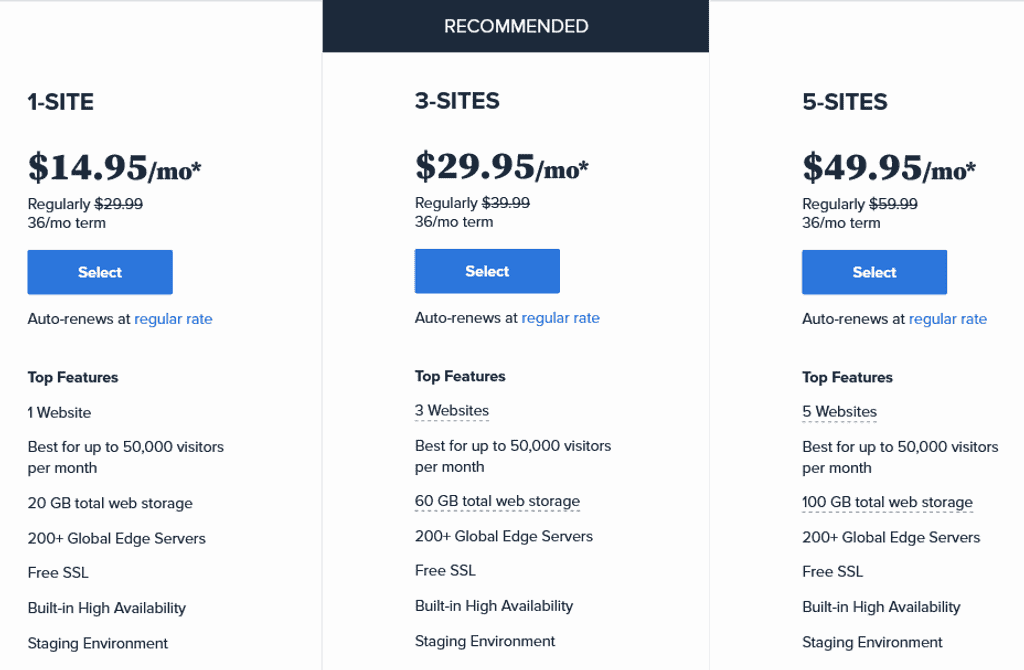Click the 5 Websites underlined feature
Image resolution: width=1024 pixels, height=670 pixels.
(839, 412)
